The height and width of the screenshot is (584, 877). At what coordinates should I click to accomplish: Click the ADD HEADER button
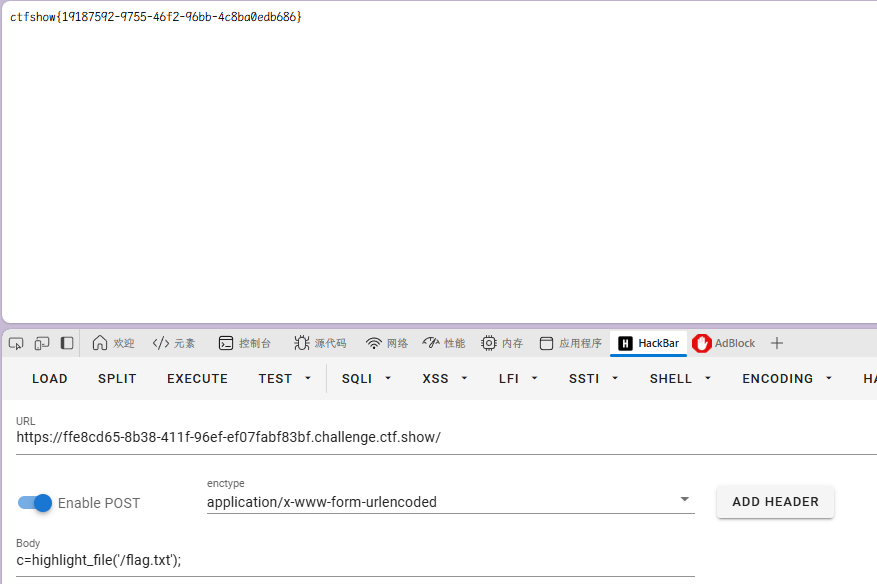[x=775, y=502]
